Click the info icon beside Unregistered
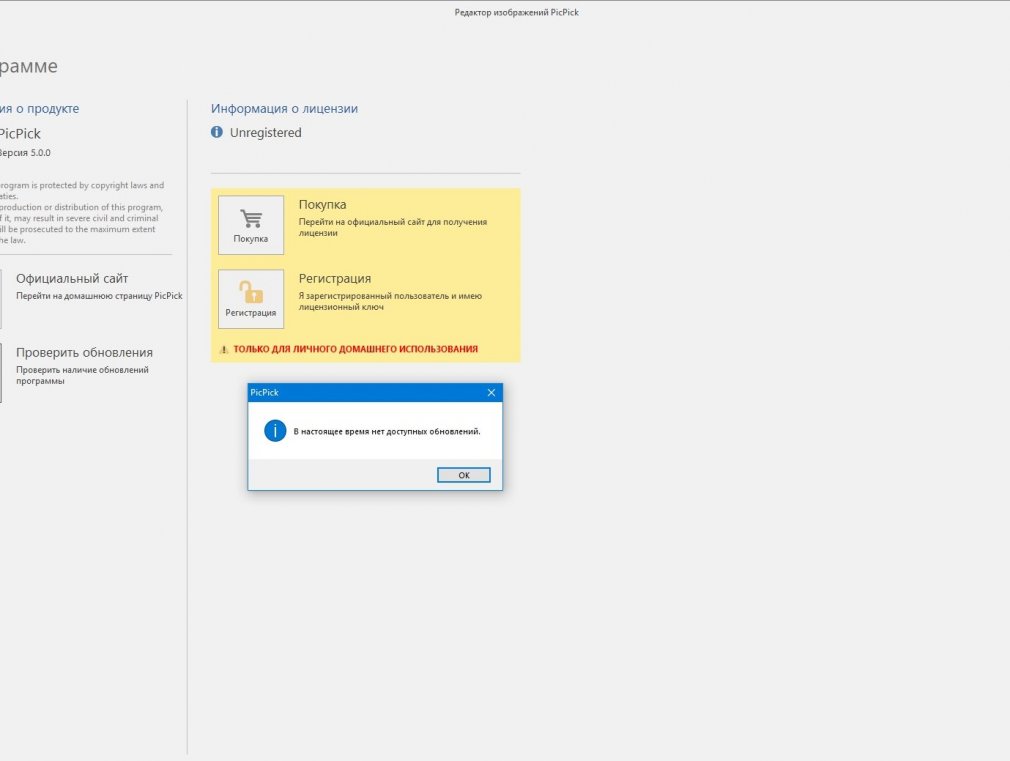The image size is (1010, 761). (217, 132)
